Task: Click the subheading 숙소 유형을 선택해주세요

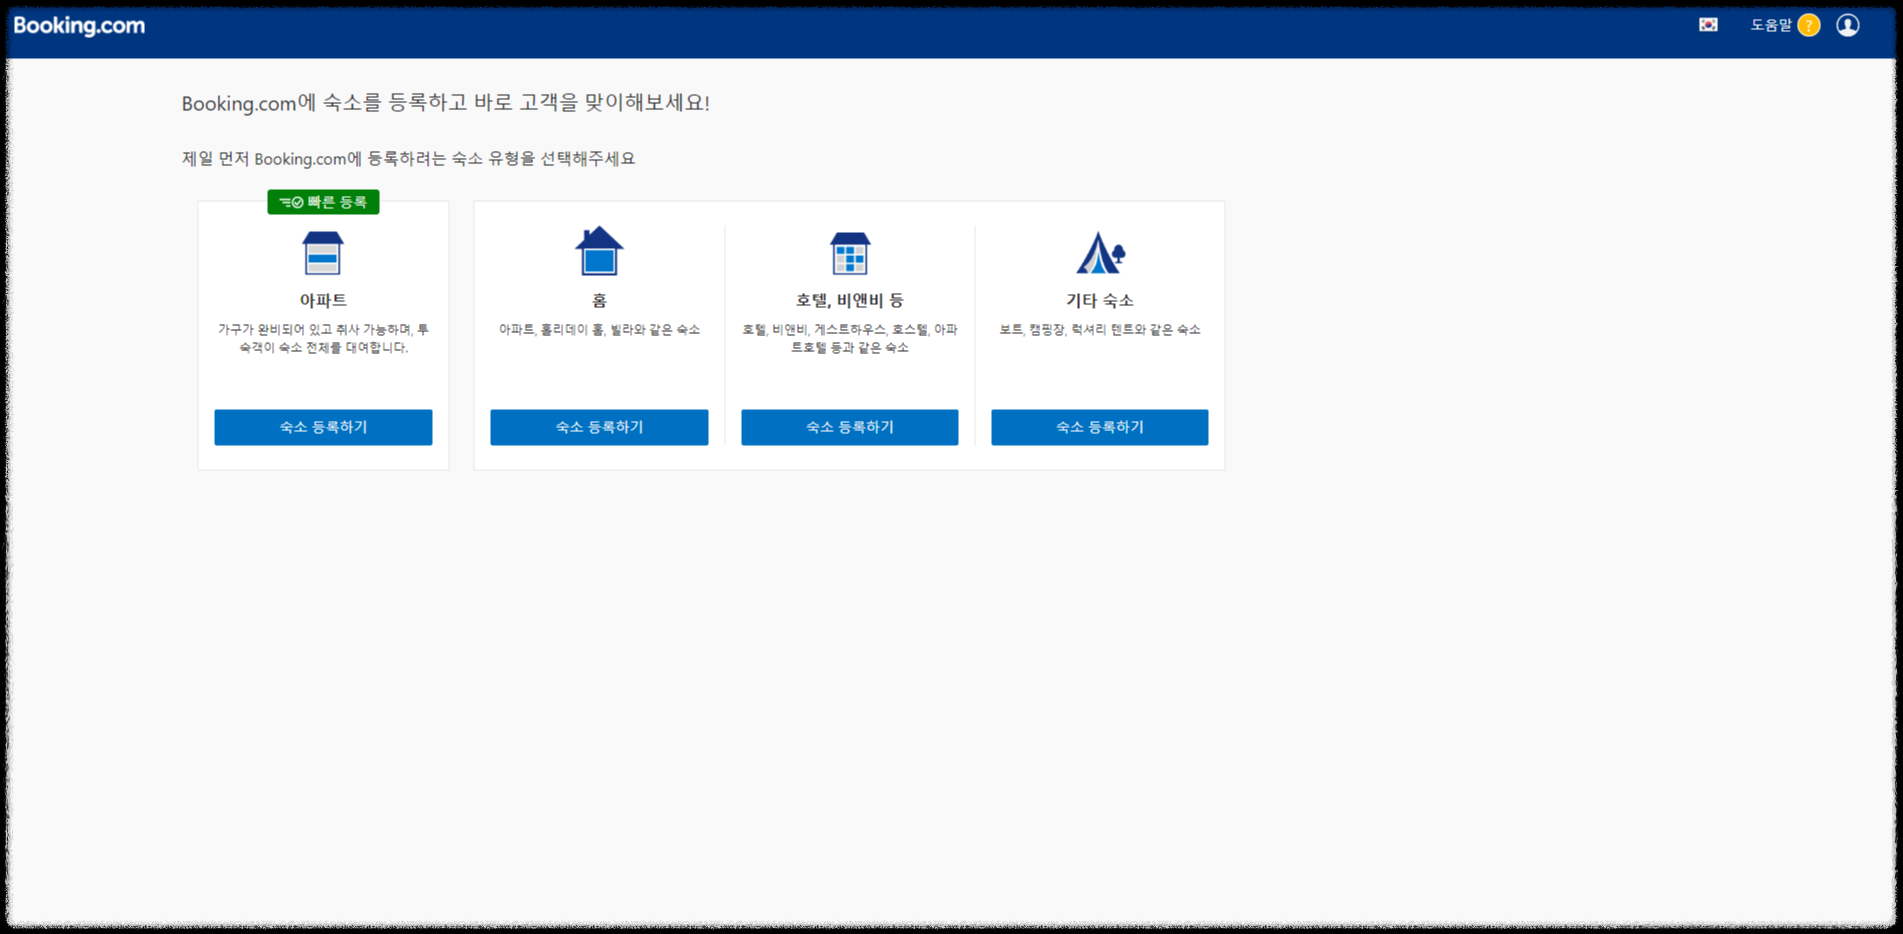Action: click(x=408, y=158)
